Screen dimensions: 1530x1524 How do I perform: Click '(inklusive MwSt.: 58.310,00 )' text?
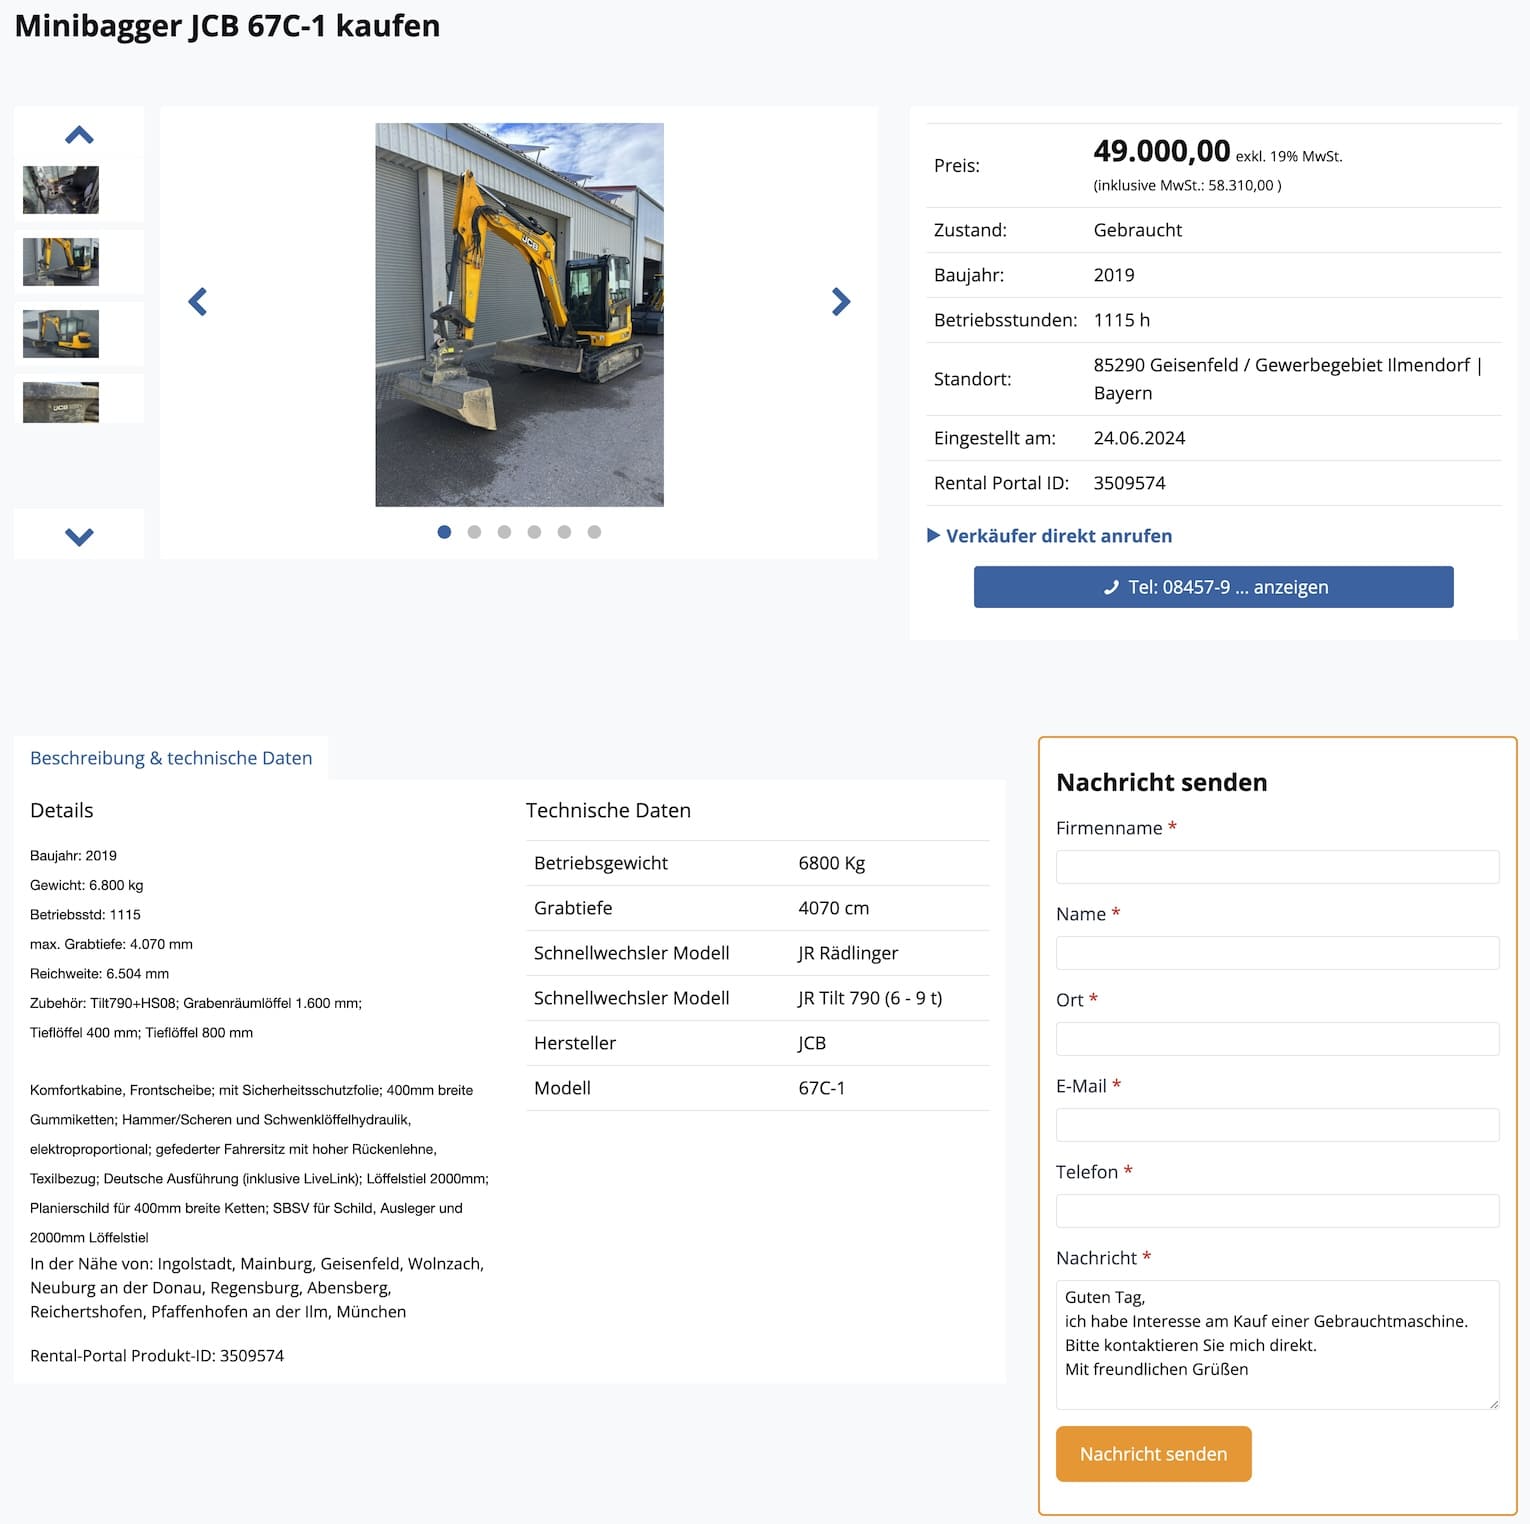click(x=1187, y=185)
